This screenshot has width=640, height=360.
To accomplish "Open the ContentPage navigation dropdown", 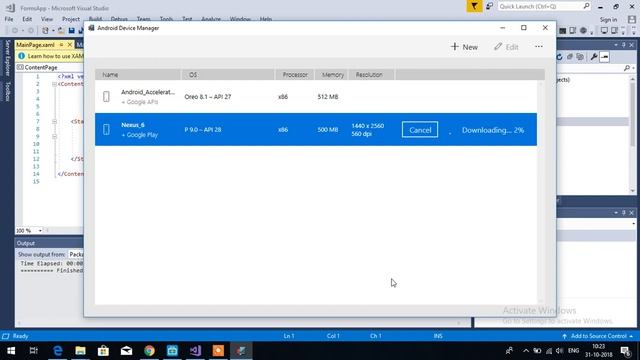I will pyautogui.click(x=49, y=67).
